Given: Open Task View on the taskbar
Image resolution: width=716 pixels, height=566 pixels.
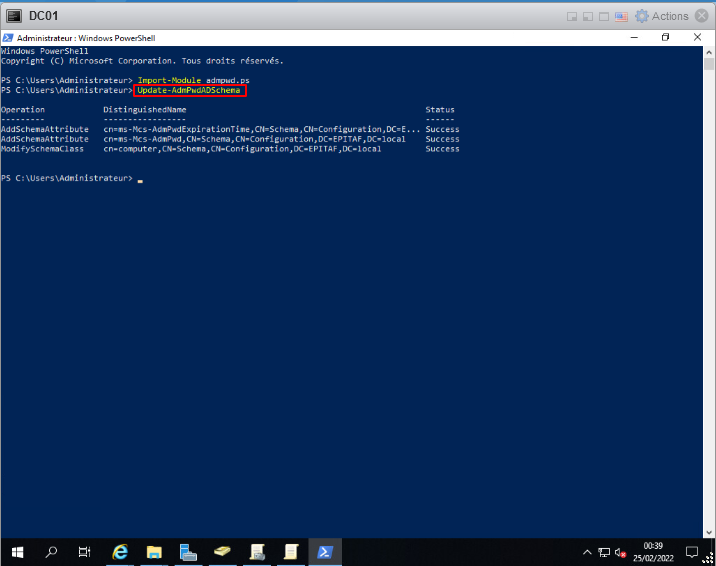Looking at the screenshot, I should [x=85, y=551].
